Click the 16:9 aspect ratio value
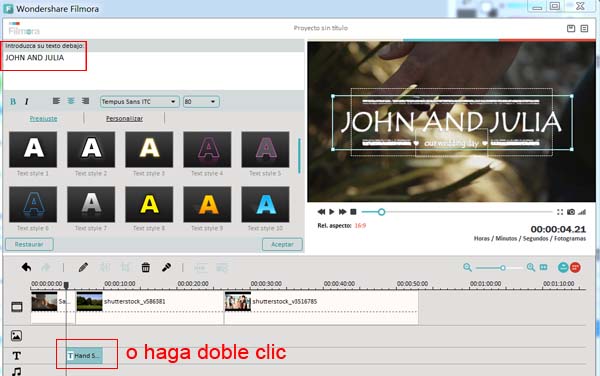This screenshot has width=600, height=376. (360, 226)
